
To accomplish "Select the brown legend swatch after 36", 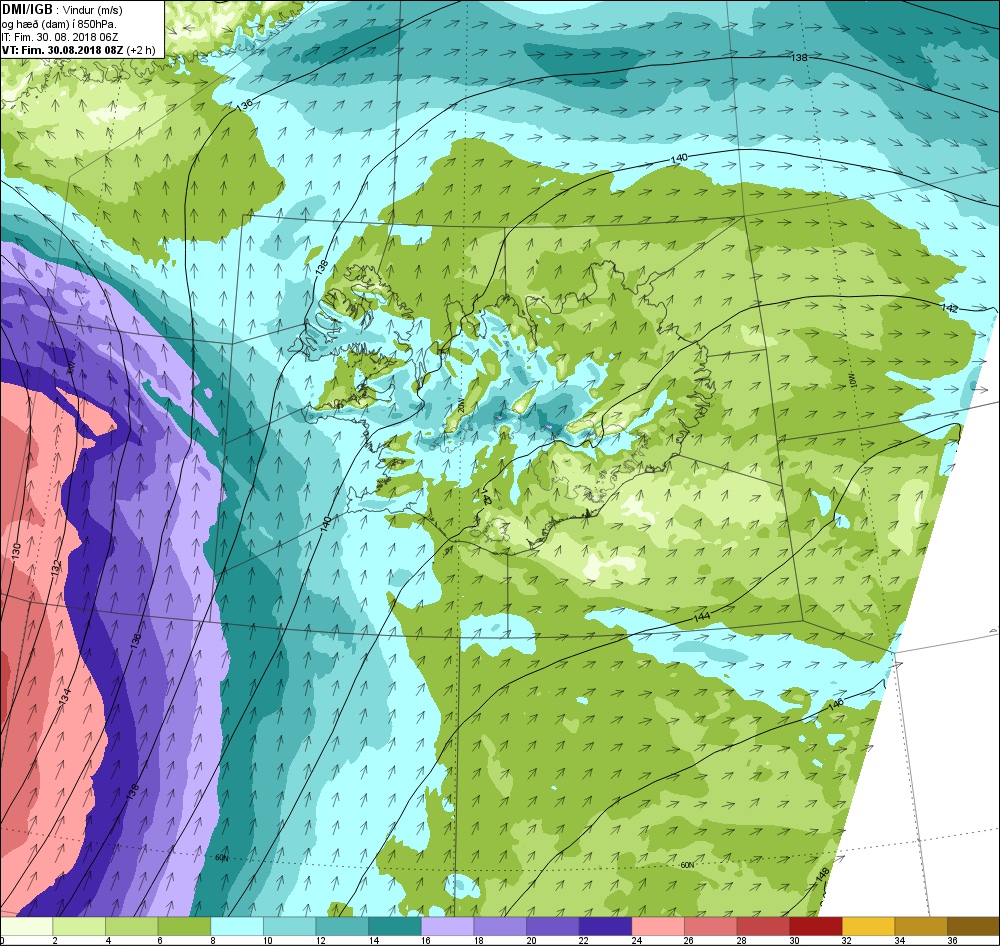I will click(973, 926).
